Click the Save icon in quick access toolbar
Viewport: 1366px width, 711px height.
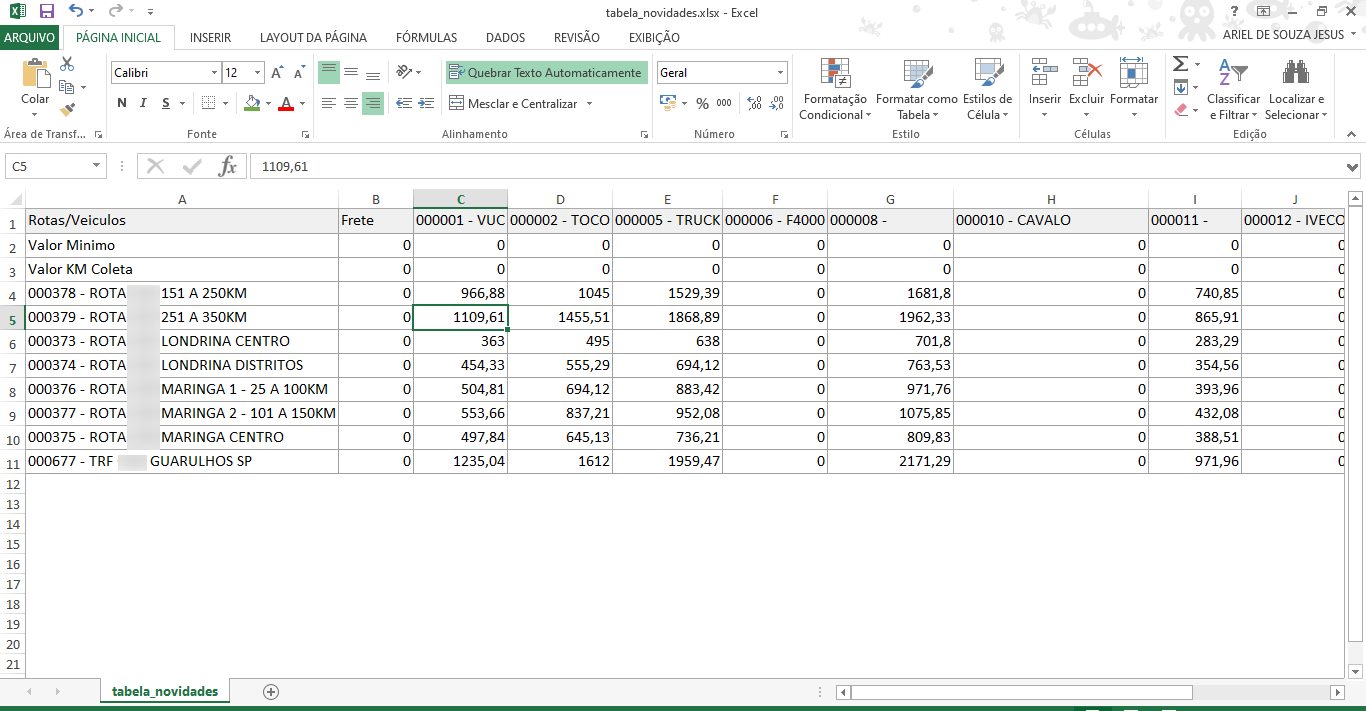coord(46,12)
